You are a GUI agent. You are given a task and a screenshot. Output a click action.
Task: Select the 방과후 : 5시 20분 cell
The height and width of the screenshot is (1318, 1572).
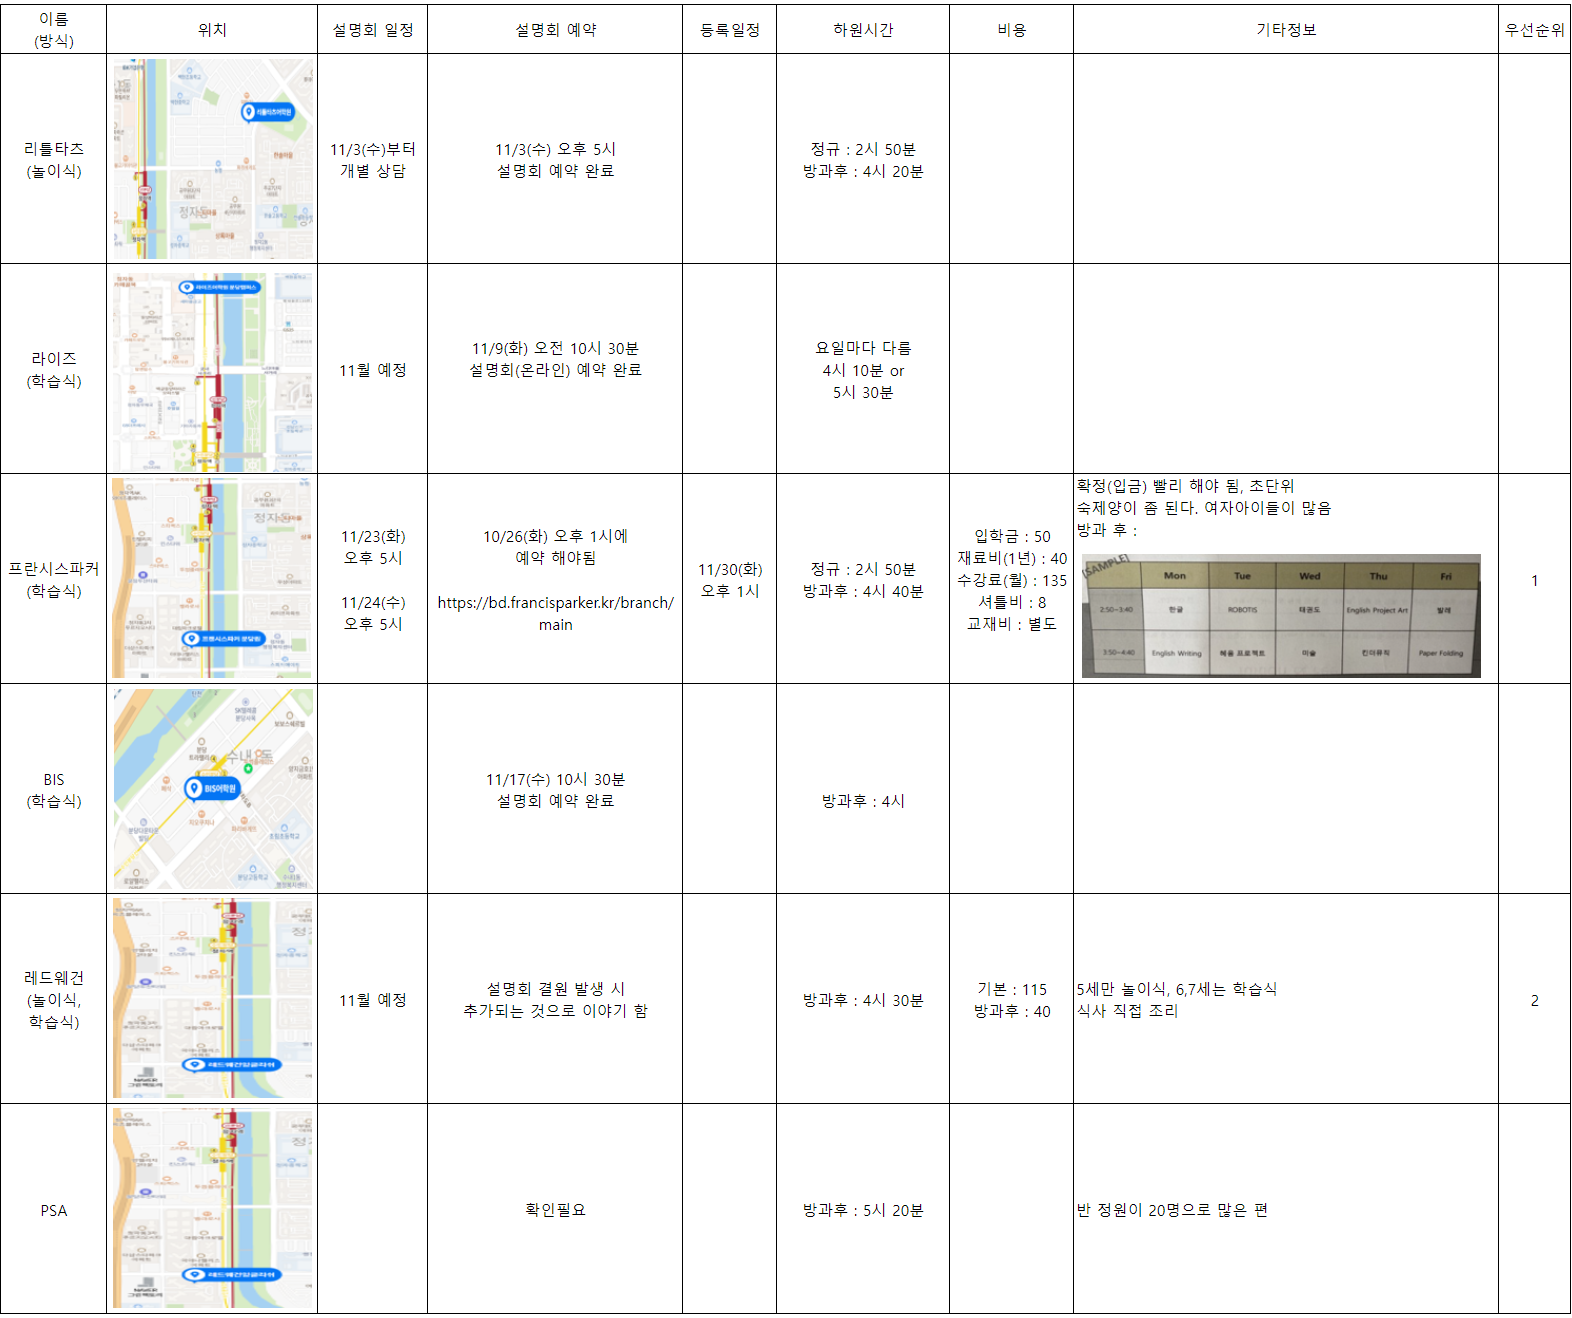[863, 1209]
